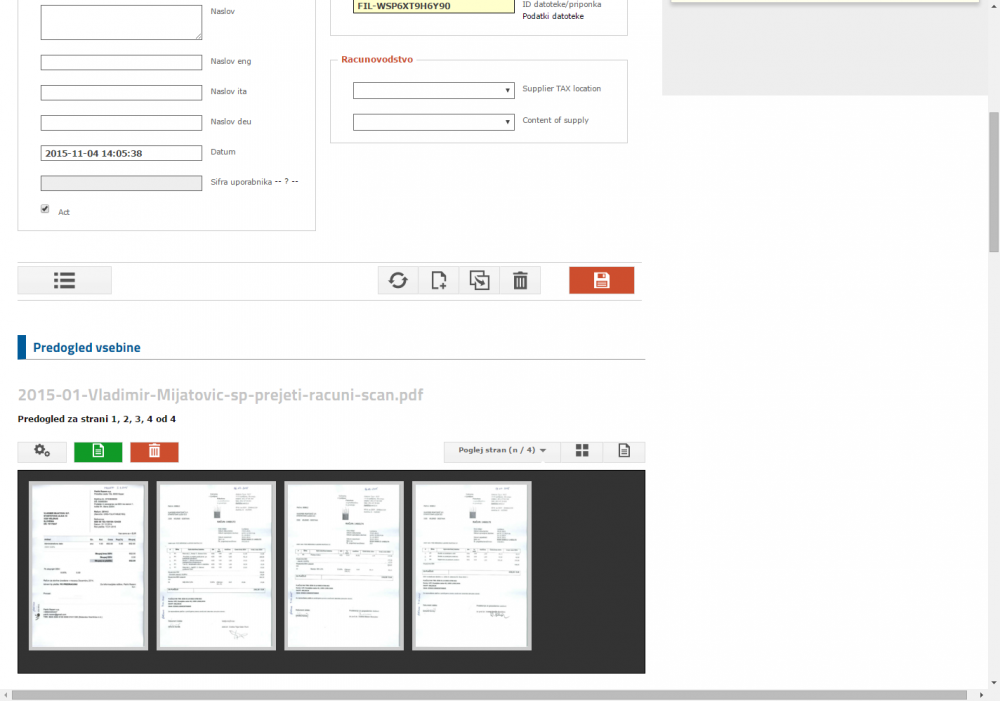
Task: Click the red save button
Action: point(601,281)
